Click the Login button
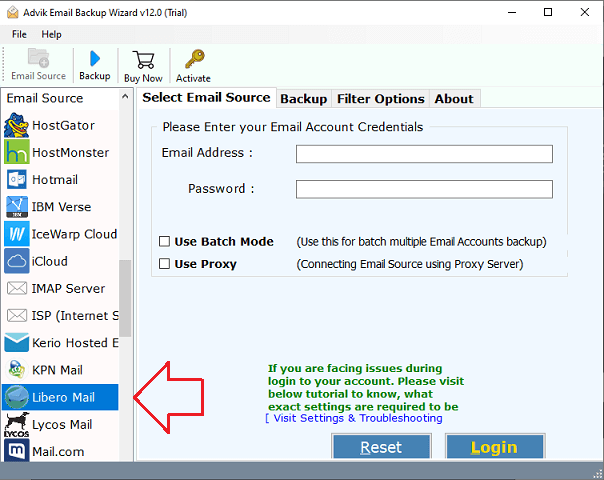This screenshot has width=604, height=480. click(x=495, y=447)
